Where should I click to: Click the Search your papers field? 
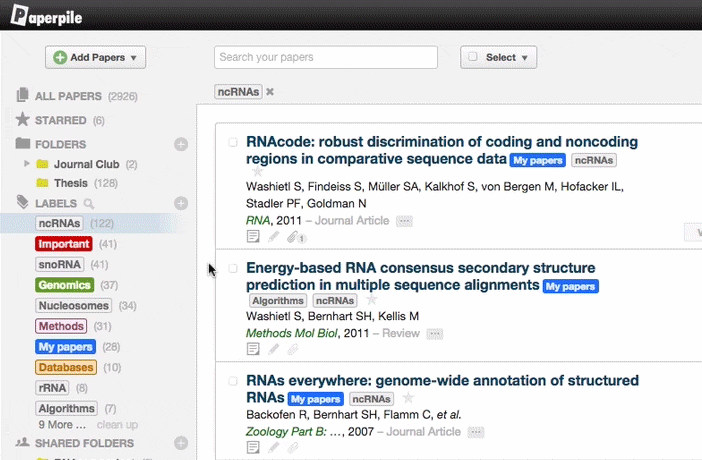(326, 57)
